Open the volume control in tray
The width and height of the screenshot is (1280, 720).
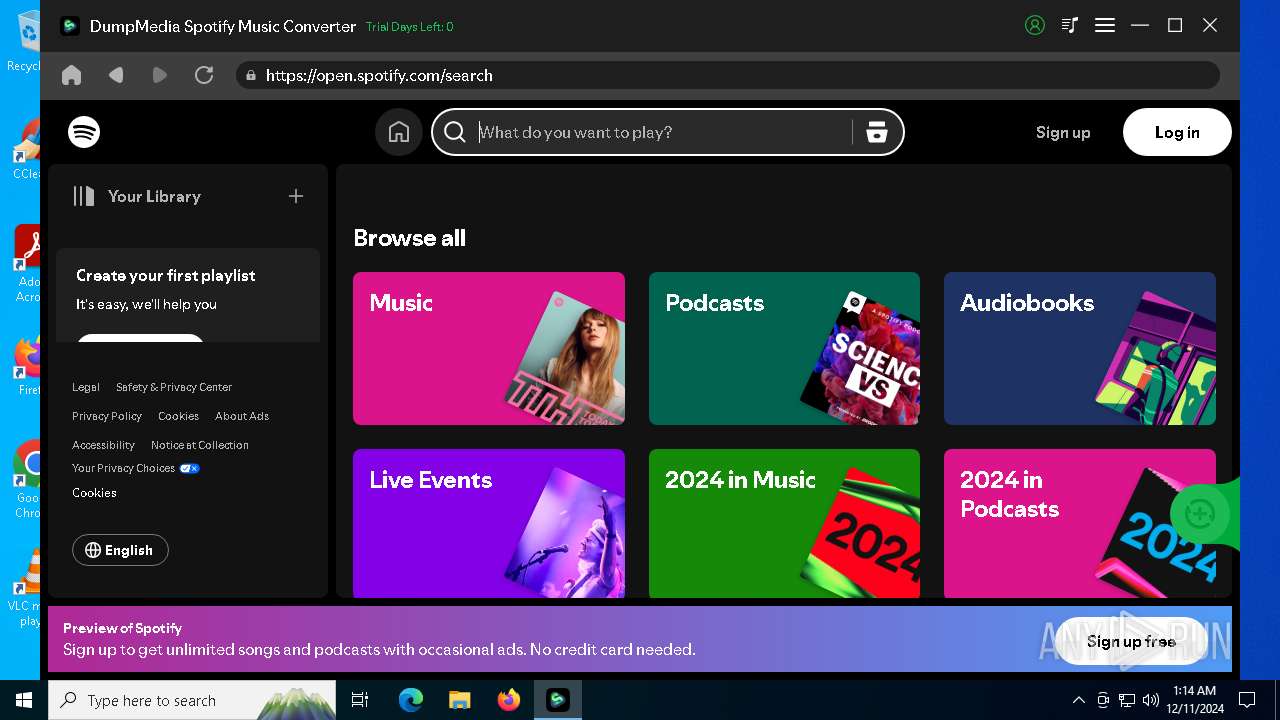pos(1151,700)
